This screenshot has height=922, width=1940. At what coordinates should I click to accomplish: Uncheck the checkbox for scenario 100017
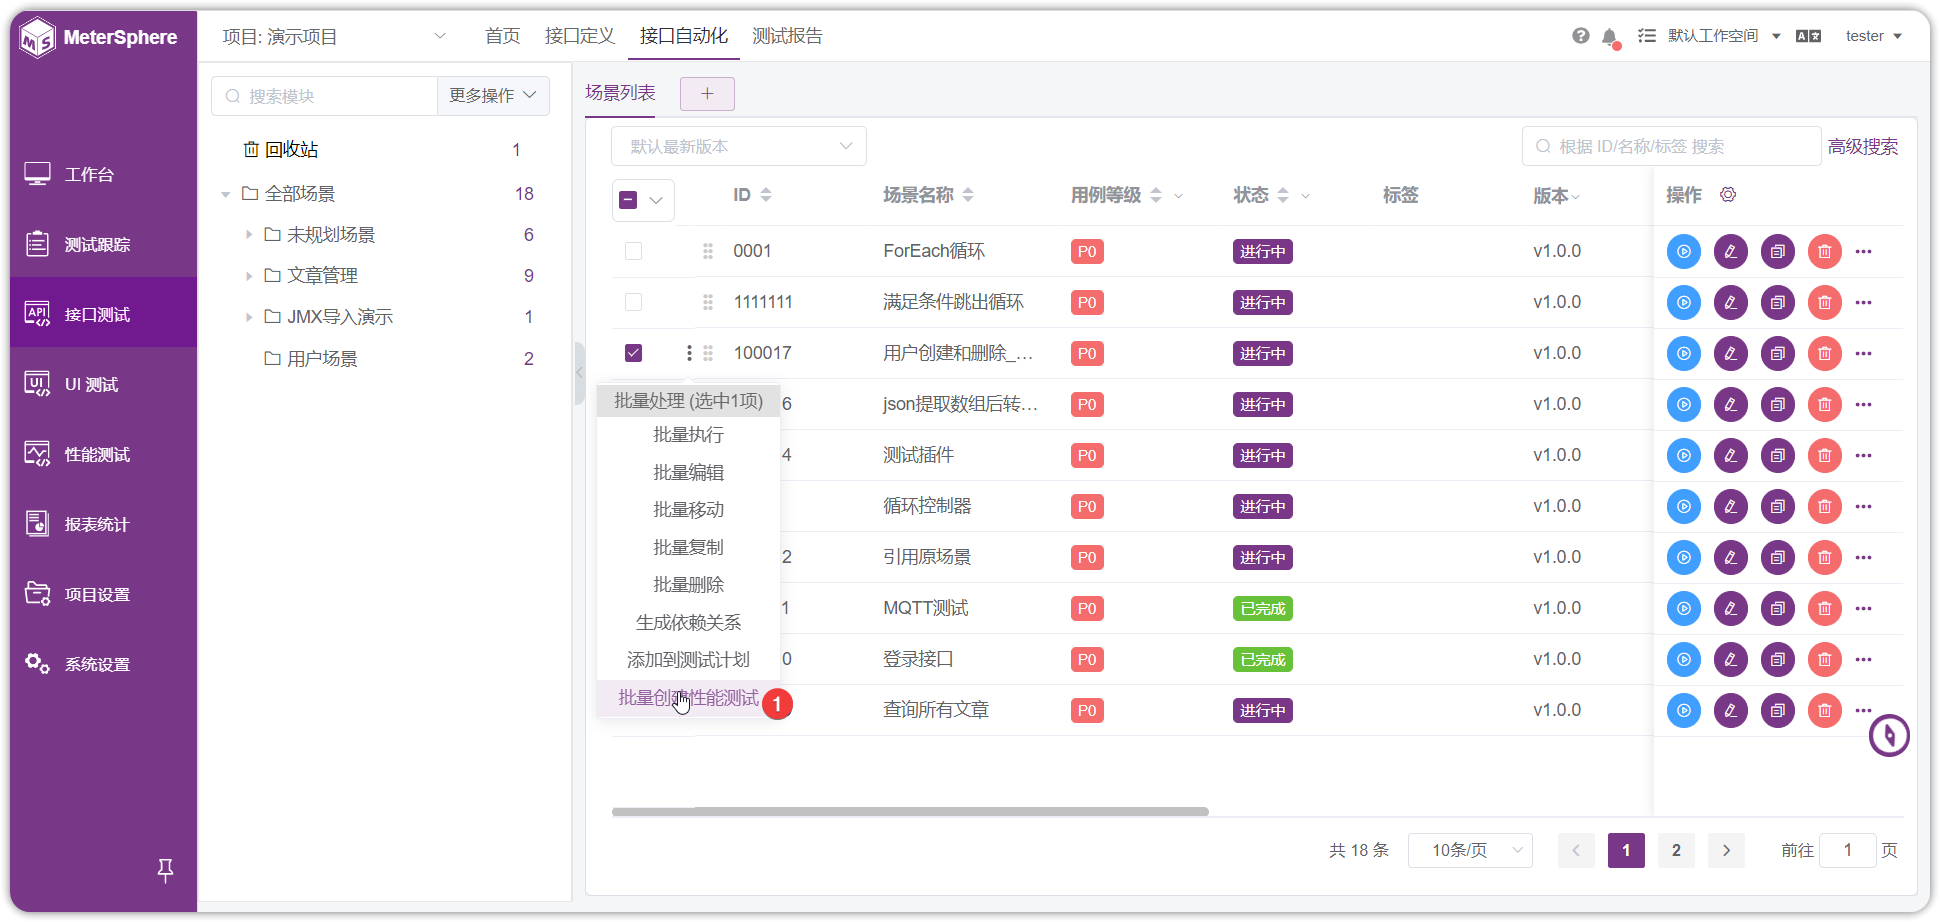(633, 353)
